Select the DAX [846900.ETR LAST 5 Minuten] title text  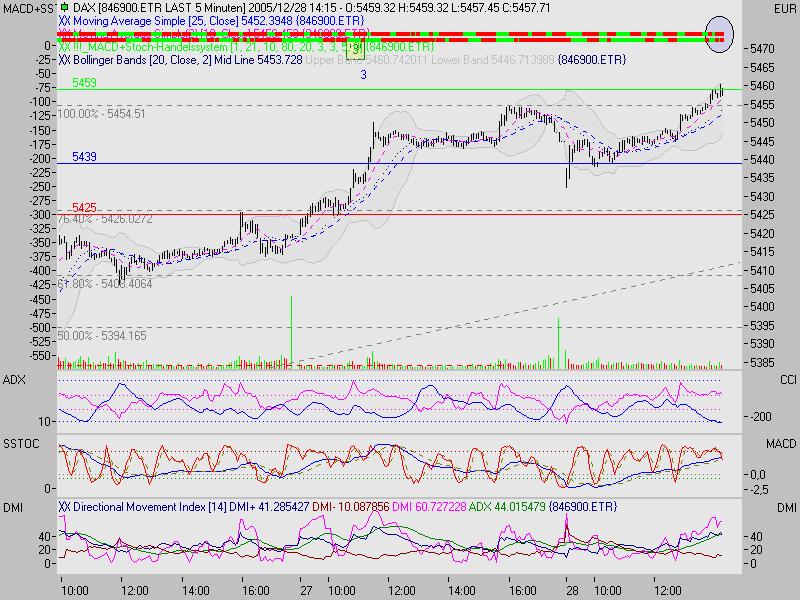(x=159, y=8)
